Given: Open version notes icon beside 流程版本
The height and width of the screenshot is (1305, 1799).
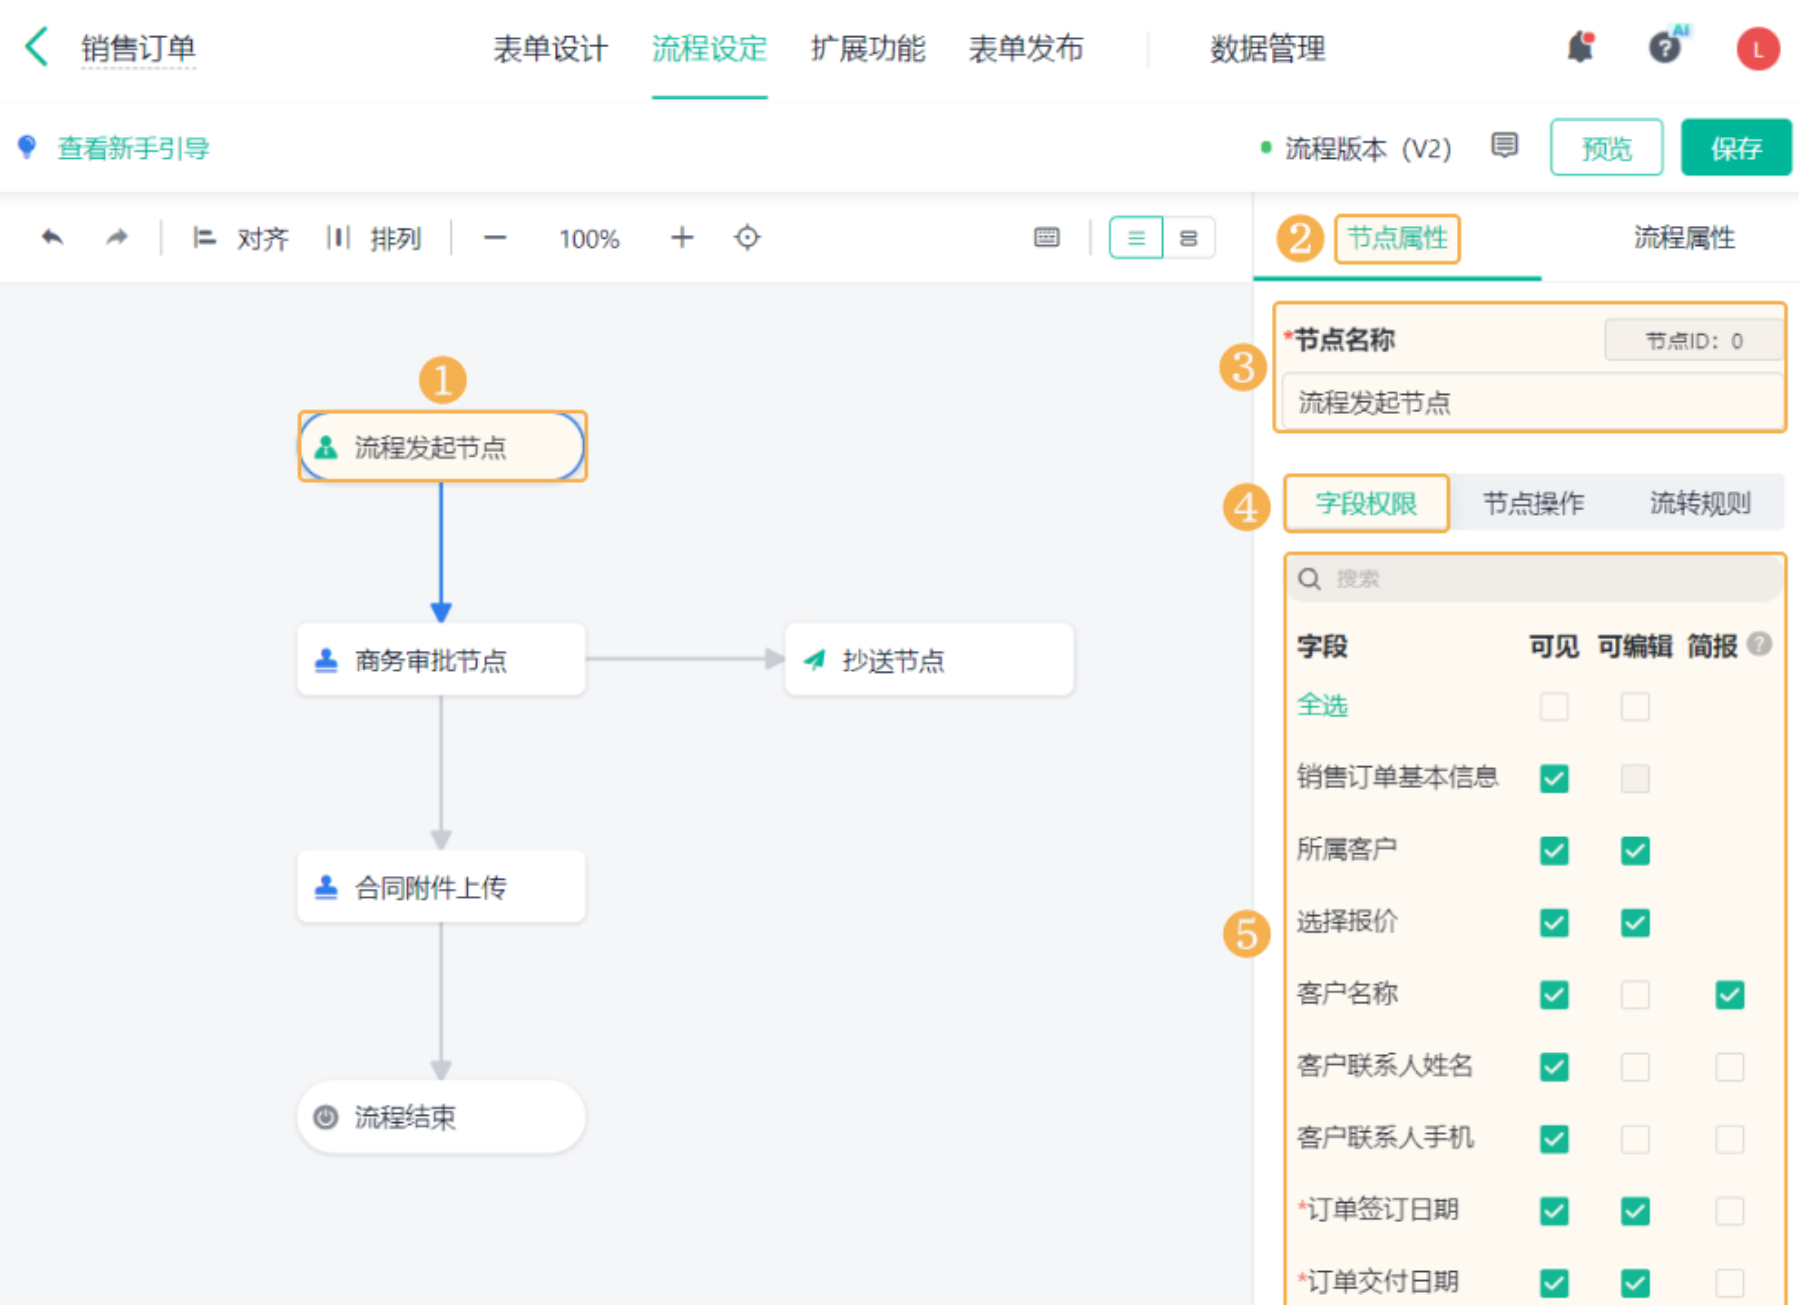Looking at the screenshot, I should 1504,146.
